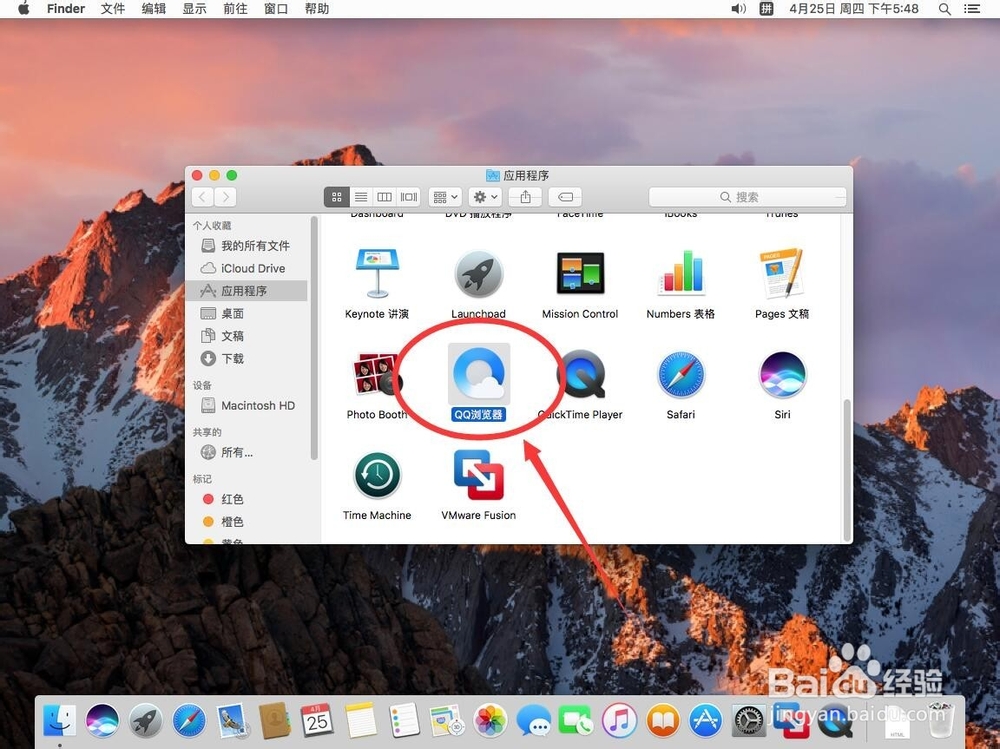This screenshot has height=749, width=1000.
Task: Open Safari compass in the Dock
Action: 189,721
